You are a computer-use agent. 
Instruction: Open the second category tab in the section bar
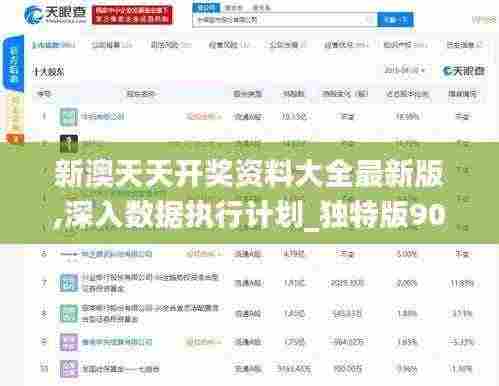pos(112,45)
